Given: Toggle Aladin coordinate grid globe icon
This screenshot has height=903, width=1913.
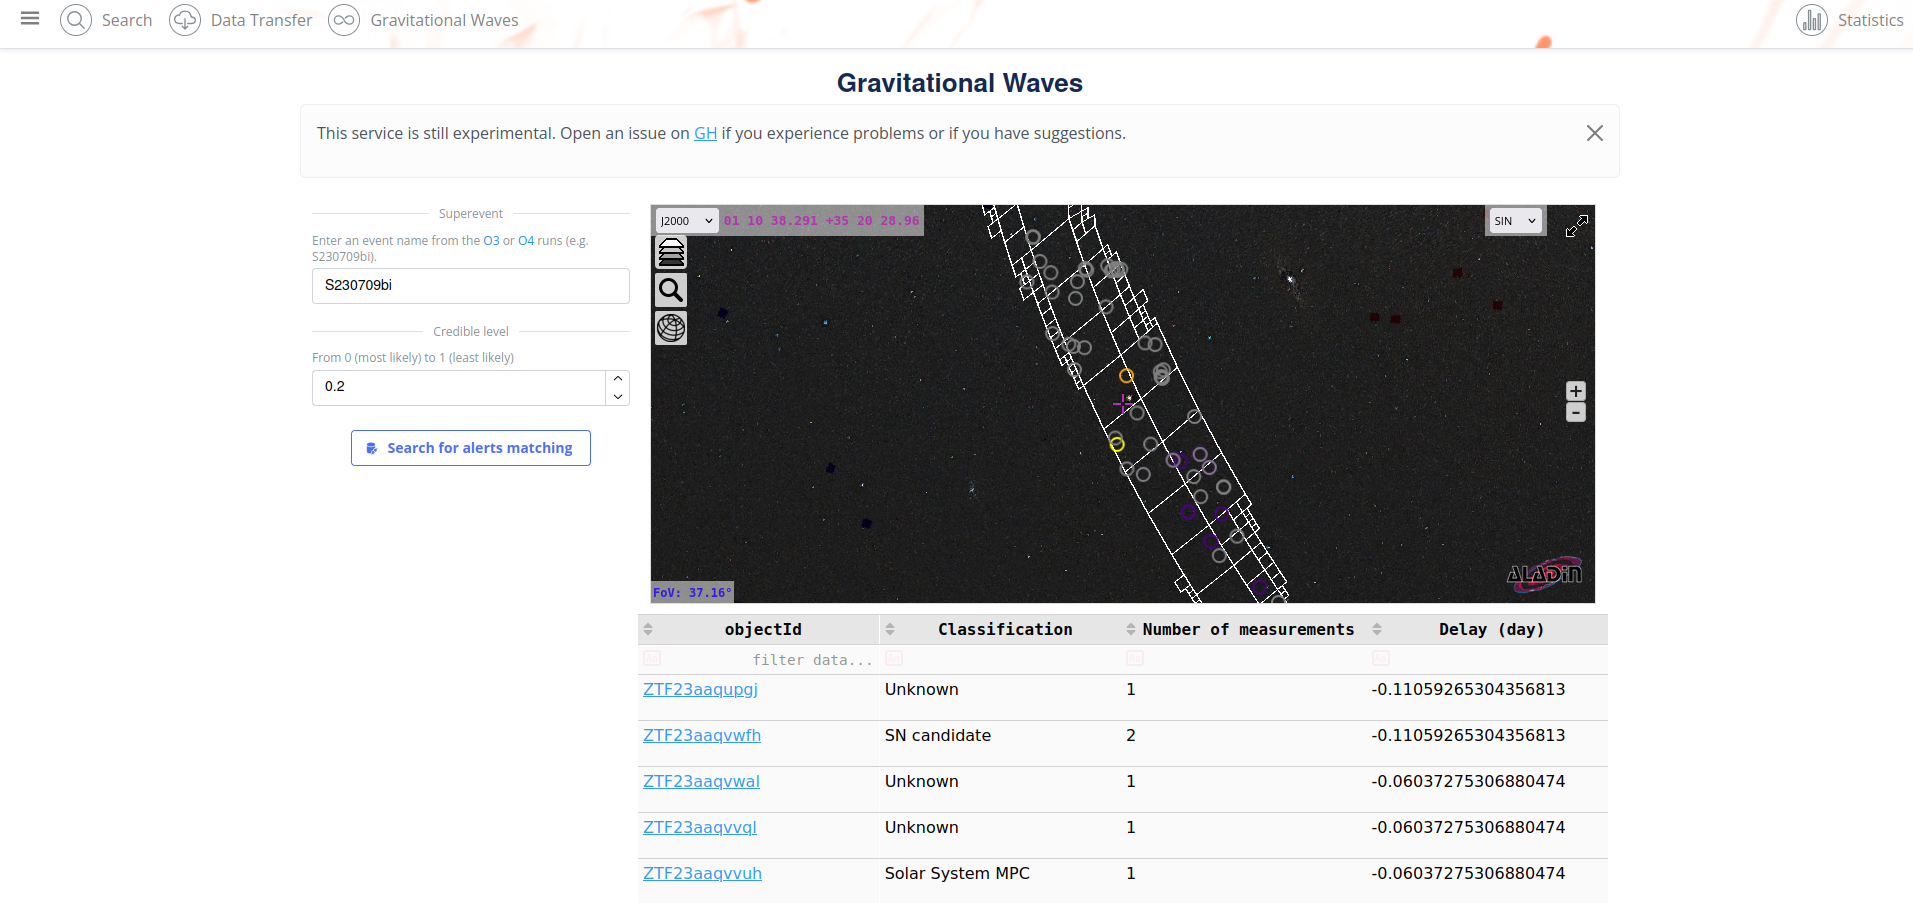Looking at the screenshot, I should (671, 328).
